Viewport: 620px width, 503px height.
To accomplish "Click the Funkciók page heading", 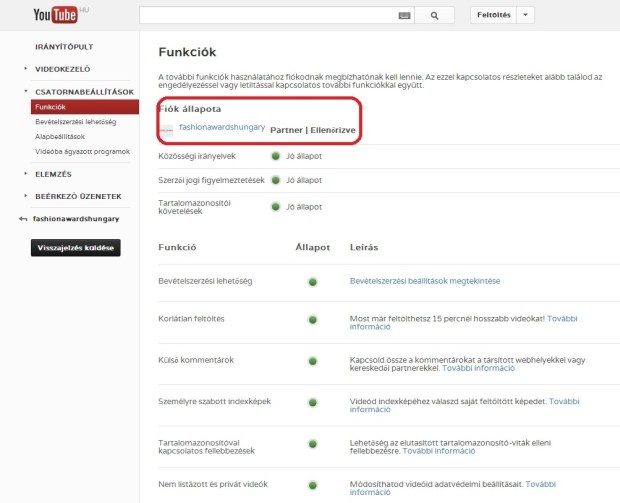I will (187, 52).
